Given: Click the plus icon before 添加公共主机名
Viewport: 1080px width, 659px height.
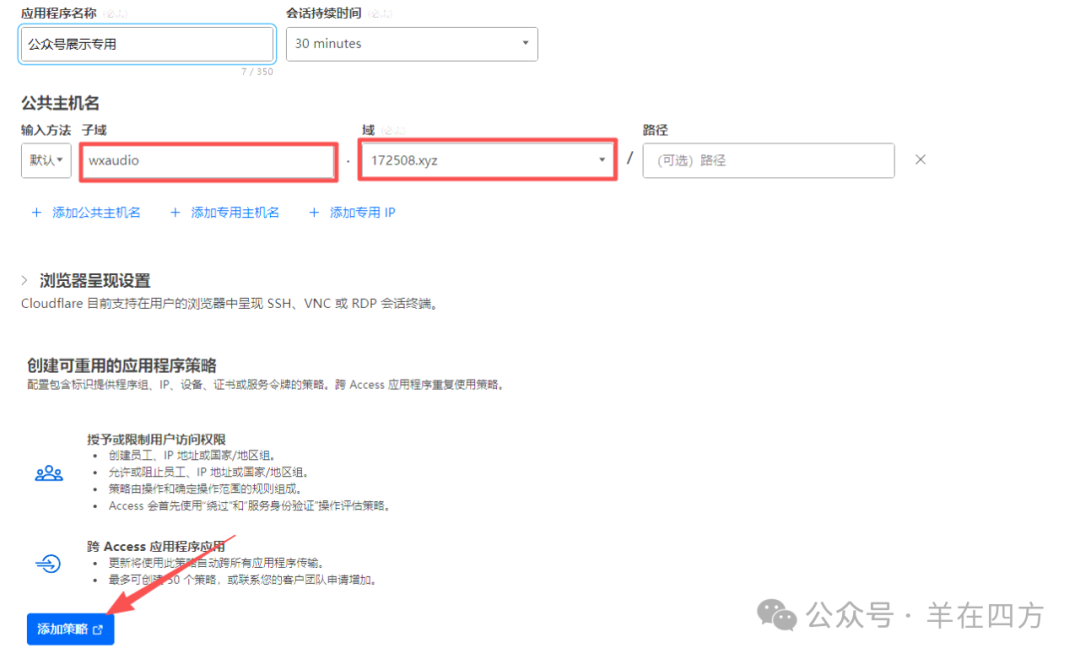Looking at the screenshot, I should 37,213.
